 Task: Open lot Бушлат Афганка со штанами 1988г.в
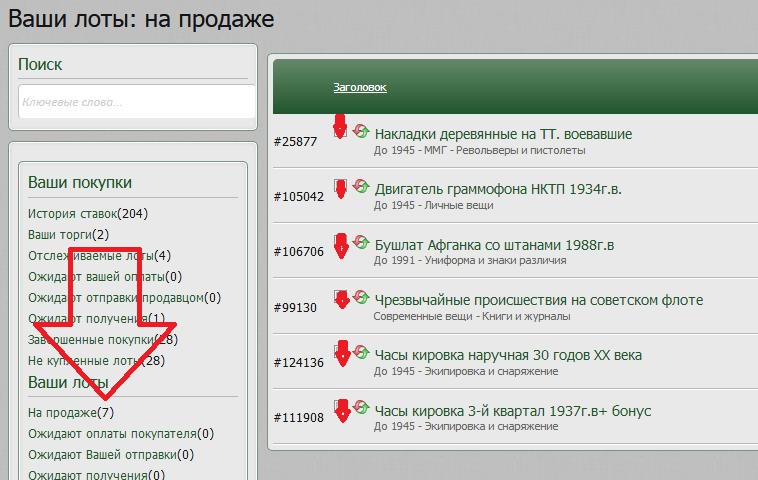pos(494,245)
